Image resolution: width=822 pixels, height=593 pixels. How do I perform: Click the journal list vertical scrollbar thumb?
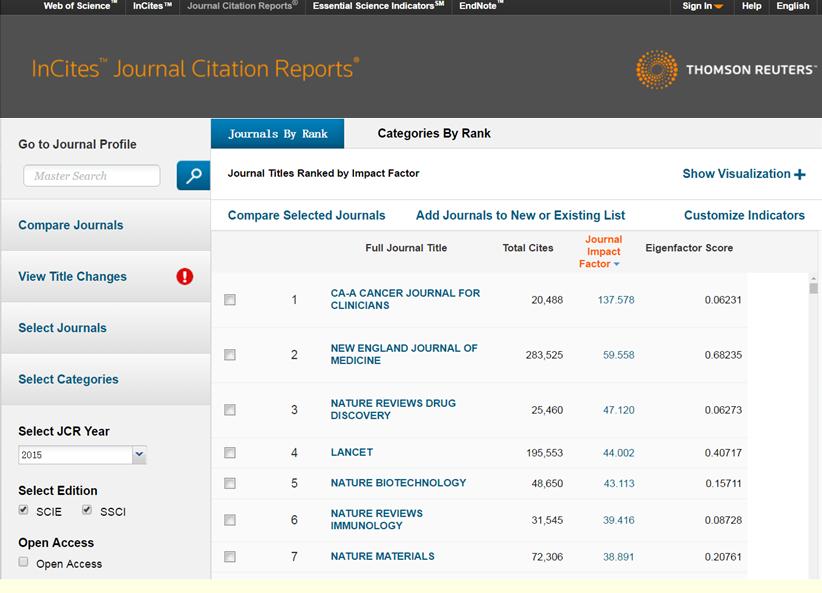tap(813, 288)
